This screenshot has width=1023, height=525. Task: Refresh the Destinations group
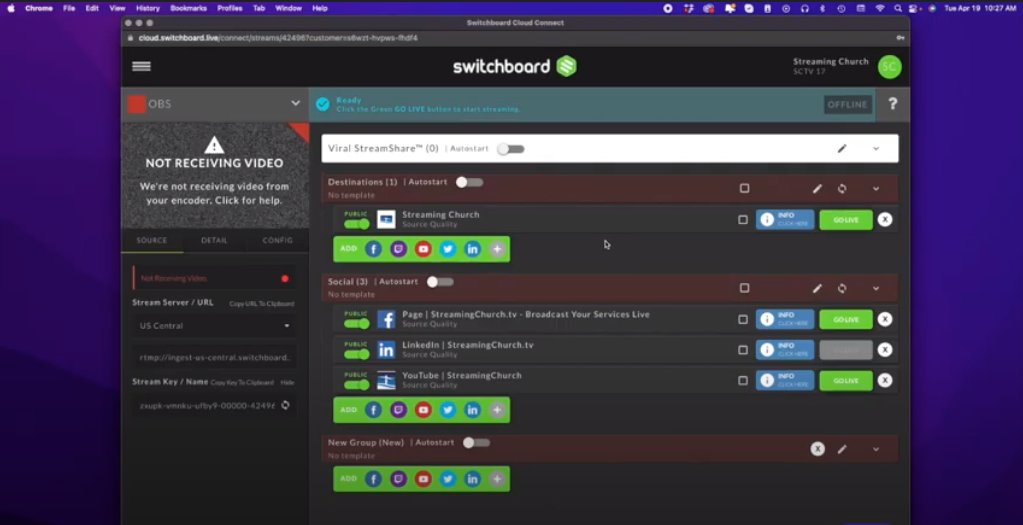842,188
